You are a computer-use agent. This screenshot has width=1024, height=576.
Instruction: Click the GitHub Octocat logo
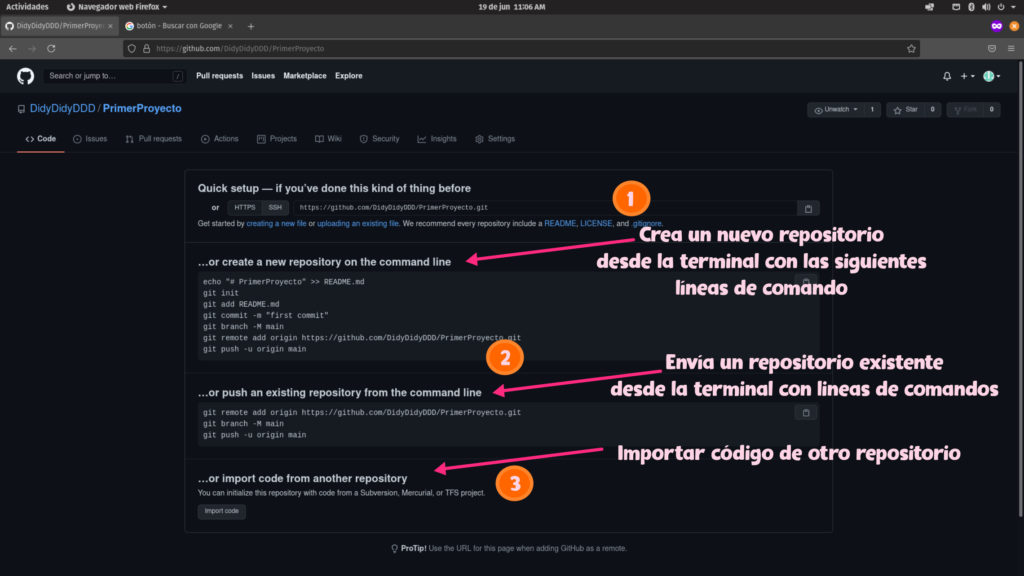(x=25, y=75)
